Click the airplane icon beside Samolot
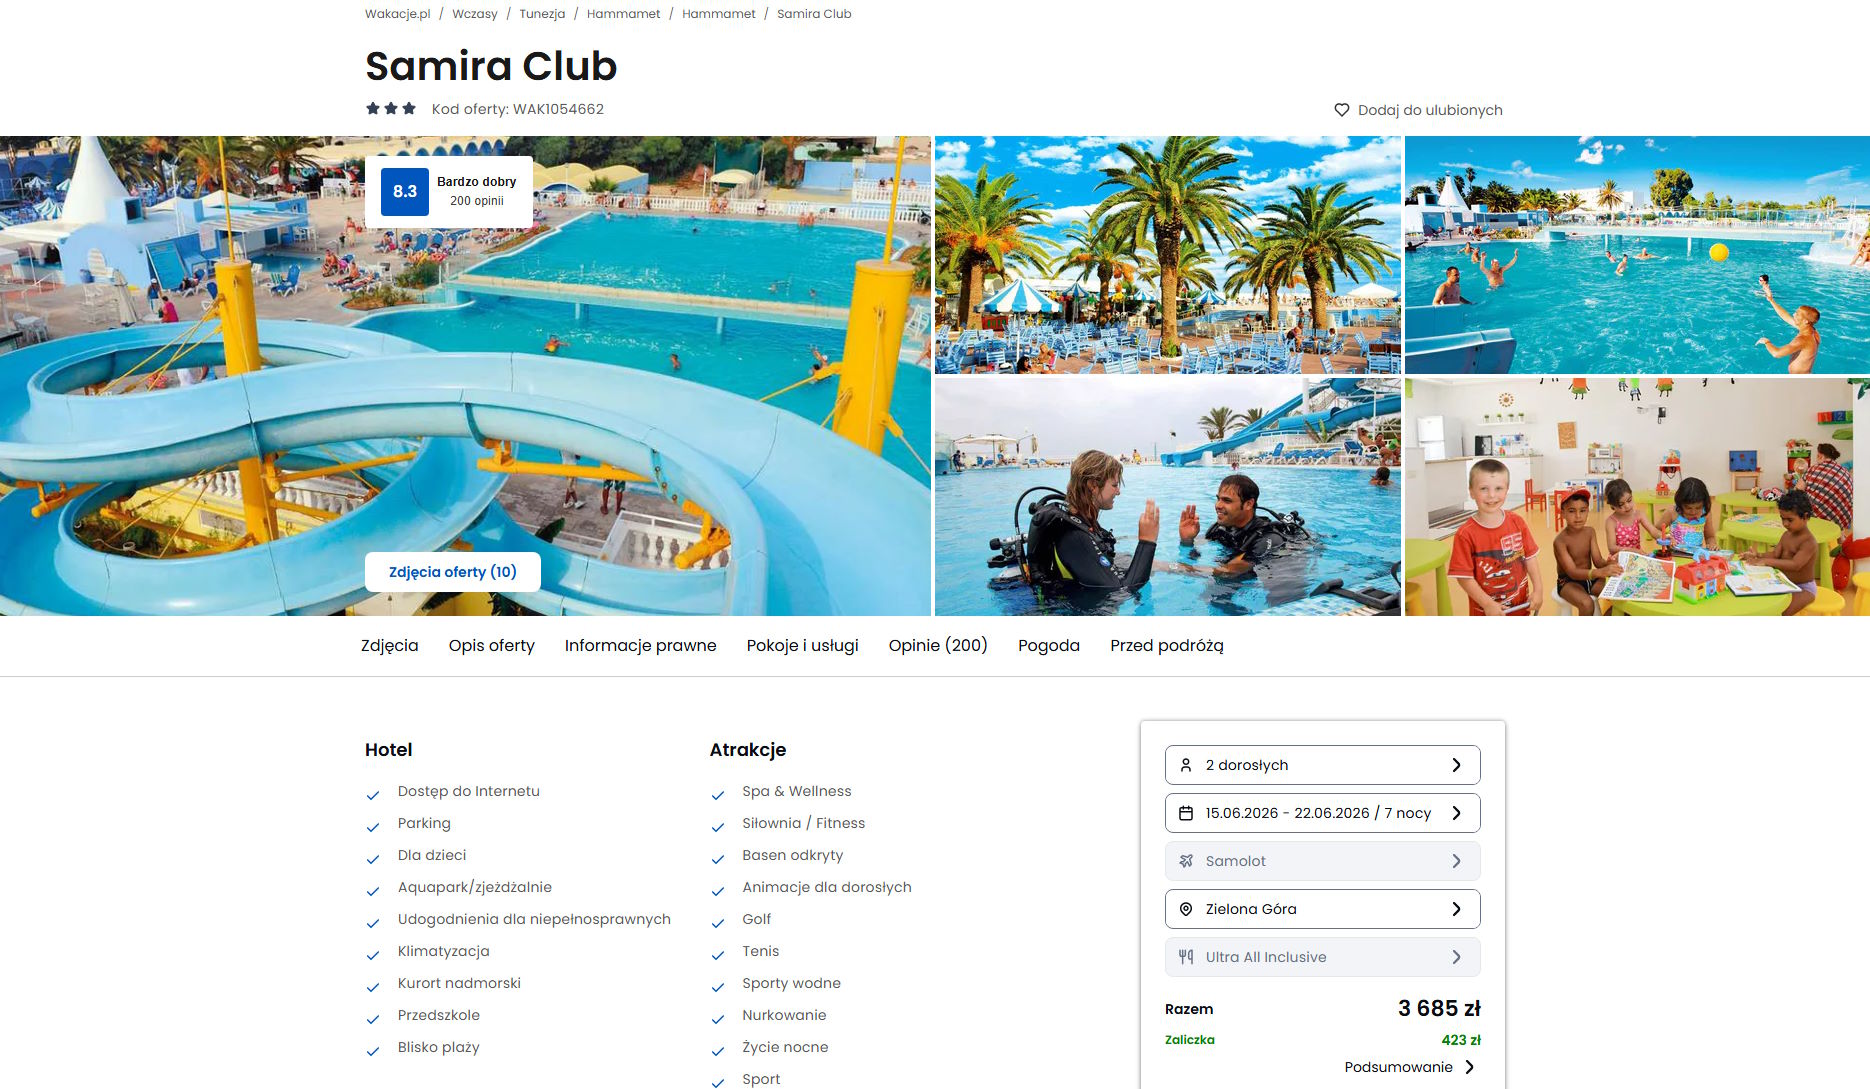The height and width of the screenshot is (1089, 1870). pyautogui.click(x=1186, y=861)
